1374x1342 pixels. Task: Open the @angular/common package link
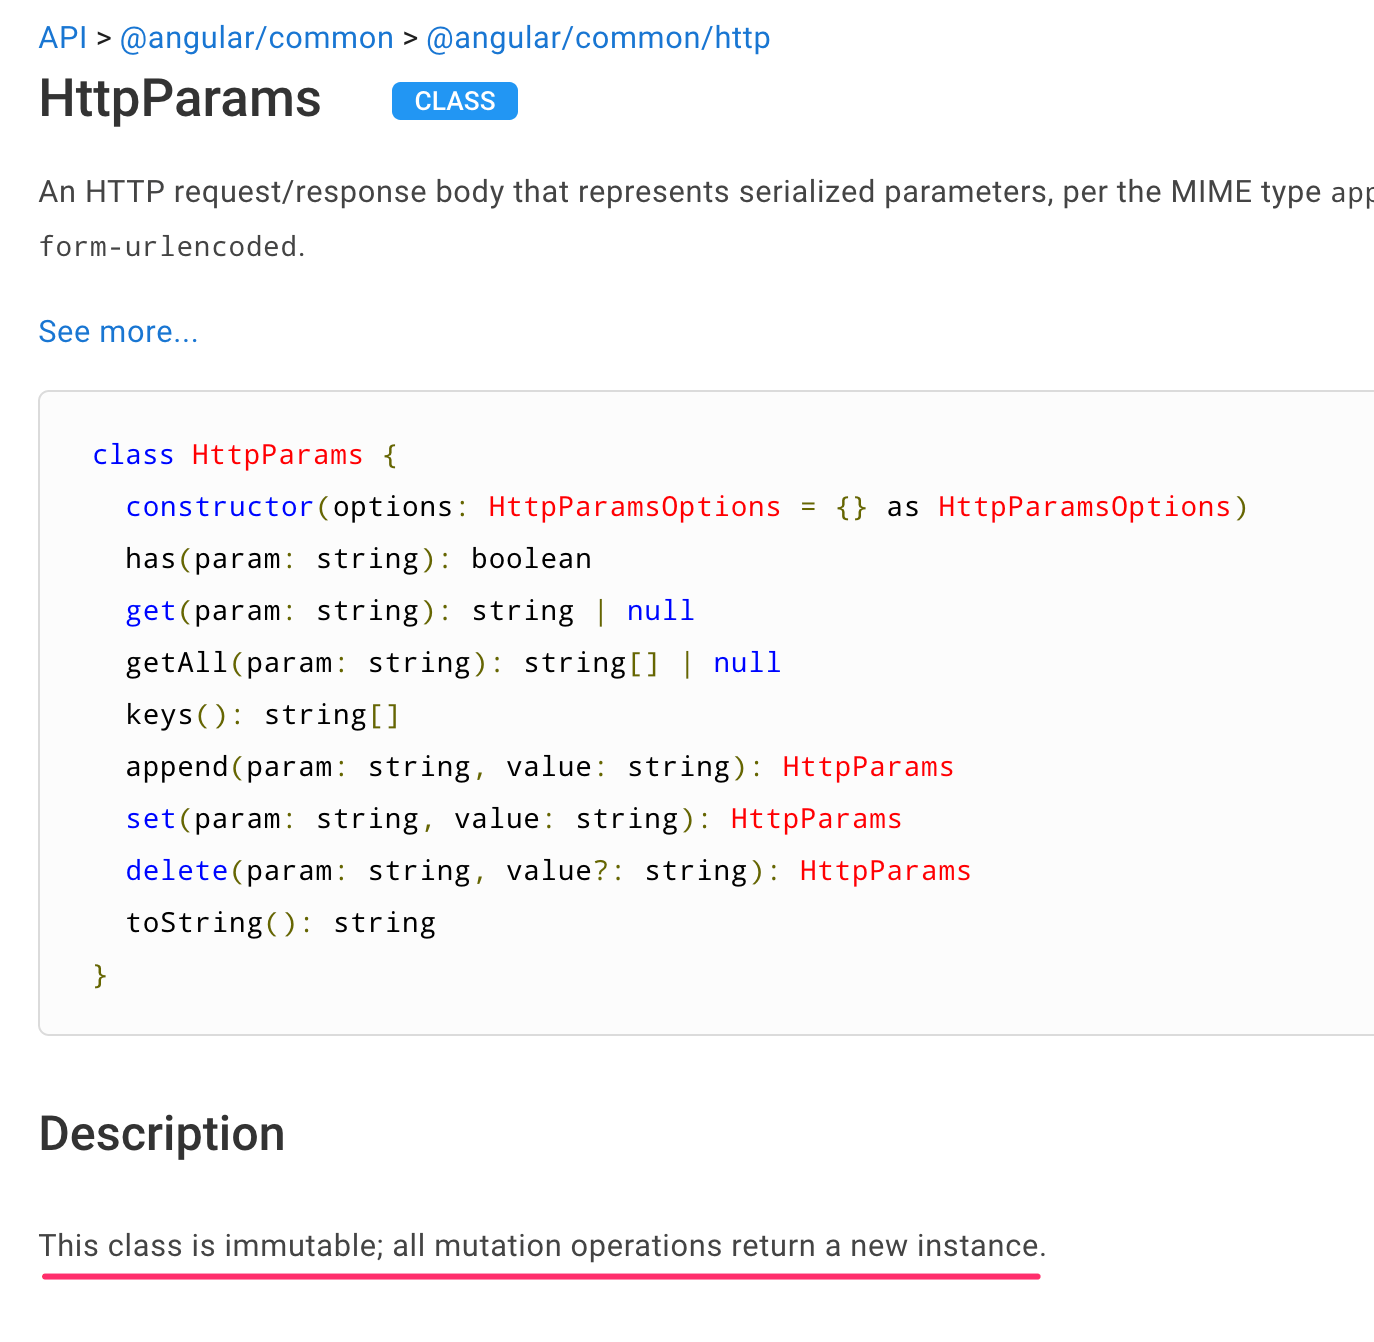click(x=256, y=37)
